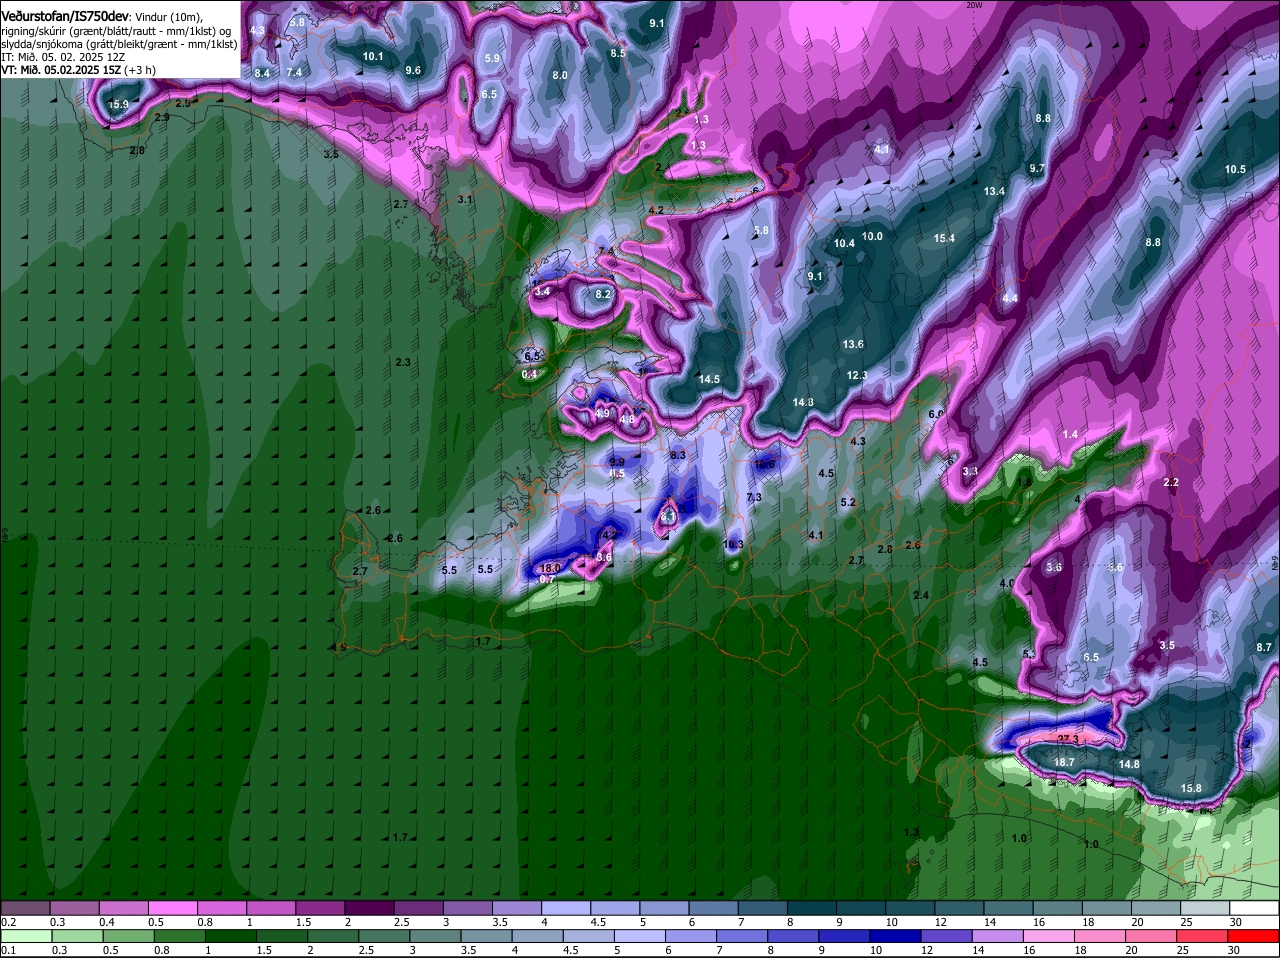Click the 1.4 value in the pink zone
The height and width of the screenshot is (958, 1280).
tap(1071, 434)
